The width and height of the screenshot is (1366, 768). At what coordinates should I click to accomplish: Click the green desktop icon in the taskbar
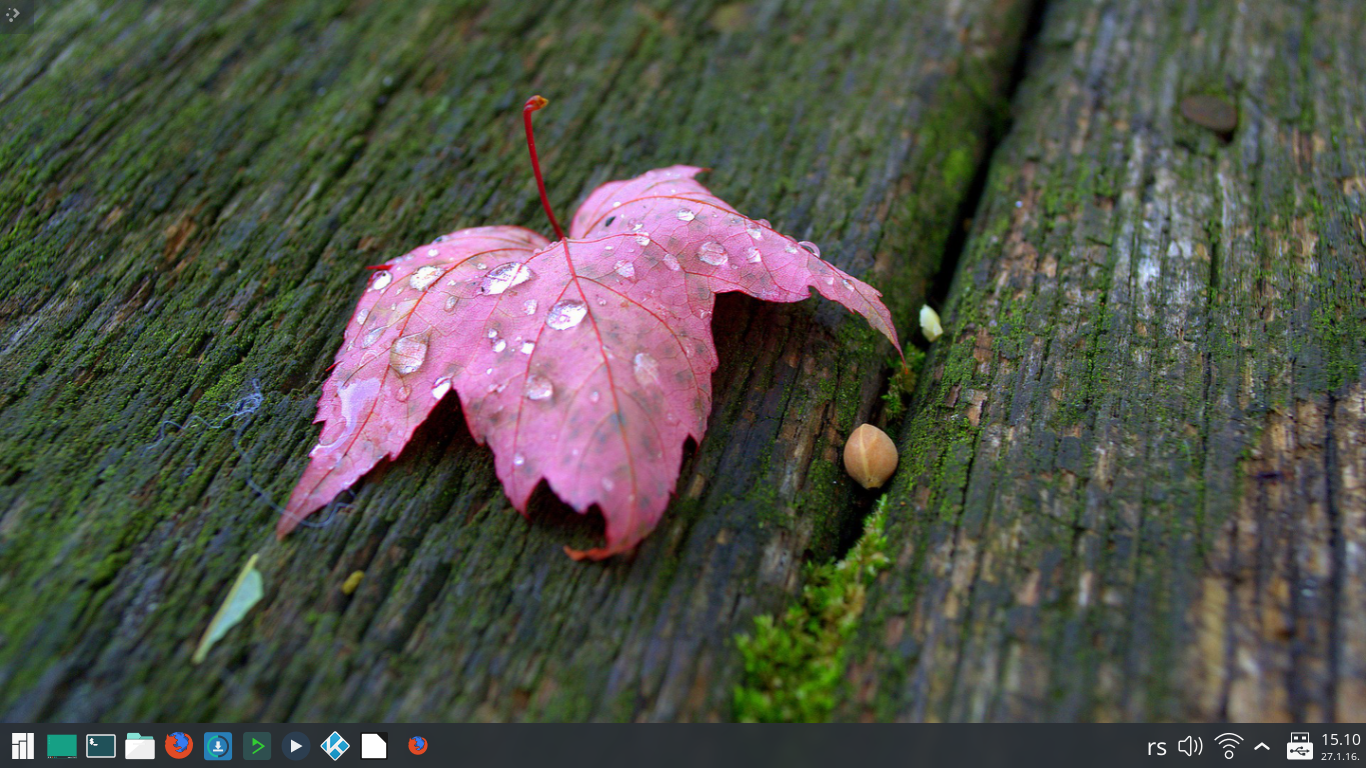pos(61,746)
